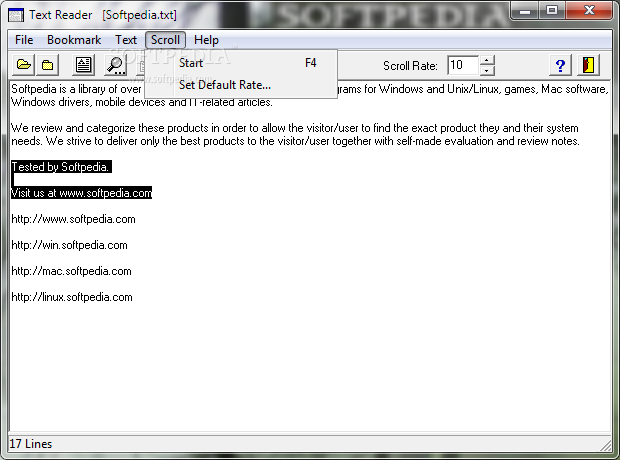Close the Text Reader window

pos(589,11)
